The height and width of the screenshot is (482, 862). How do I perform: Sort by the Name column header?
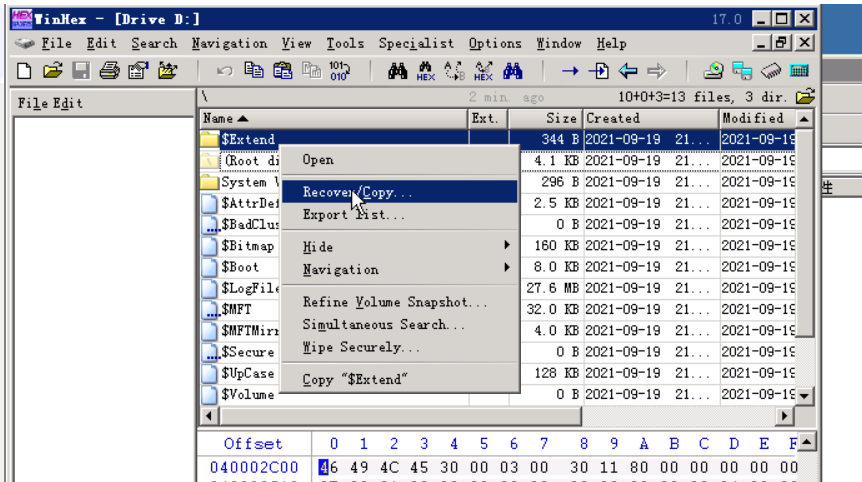click(333, 118)
